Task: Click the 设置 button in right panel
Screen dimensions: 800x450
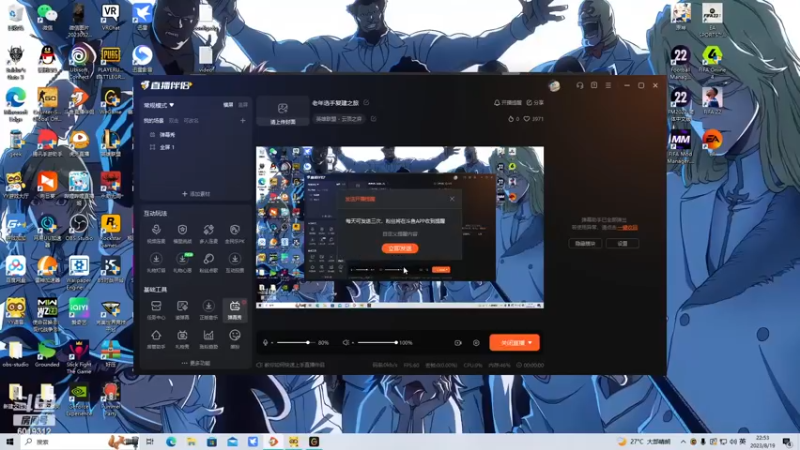Action: click(x=622, y=244)
